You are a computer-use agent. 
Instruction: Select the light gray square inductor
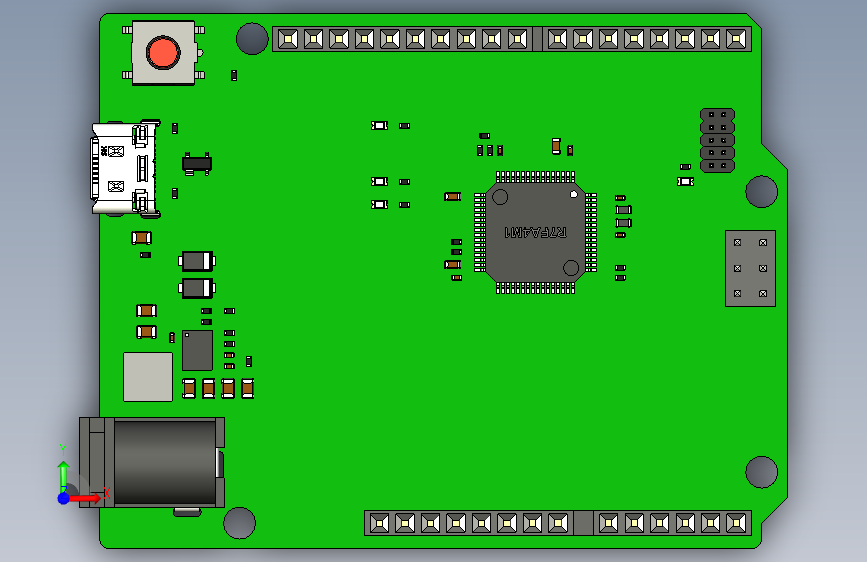148,377
